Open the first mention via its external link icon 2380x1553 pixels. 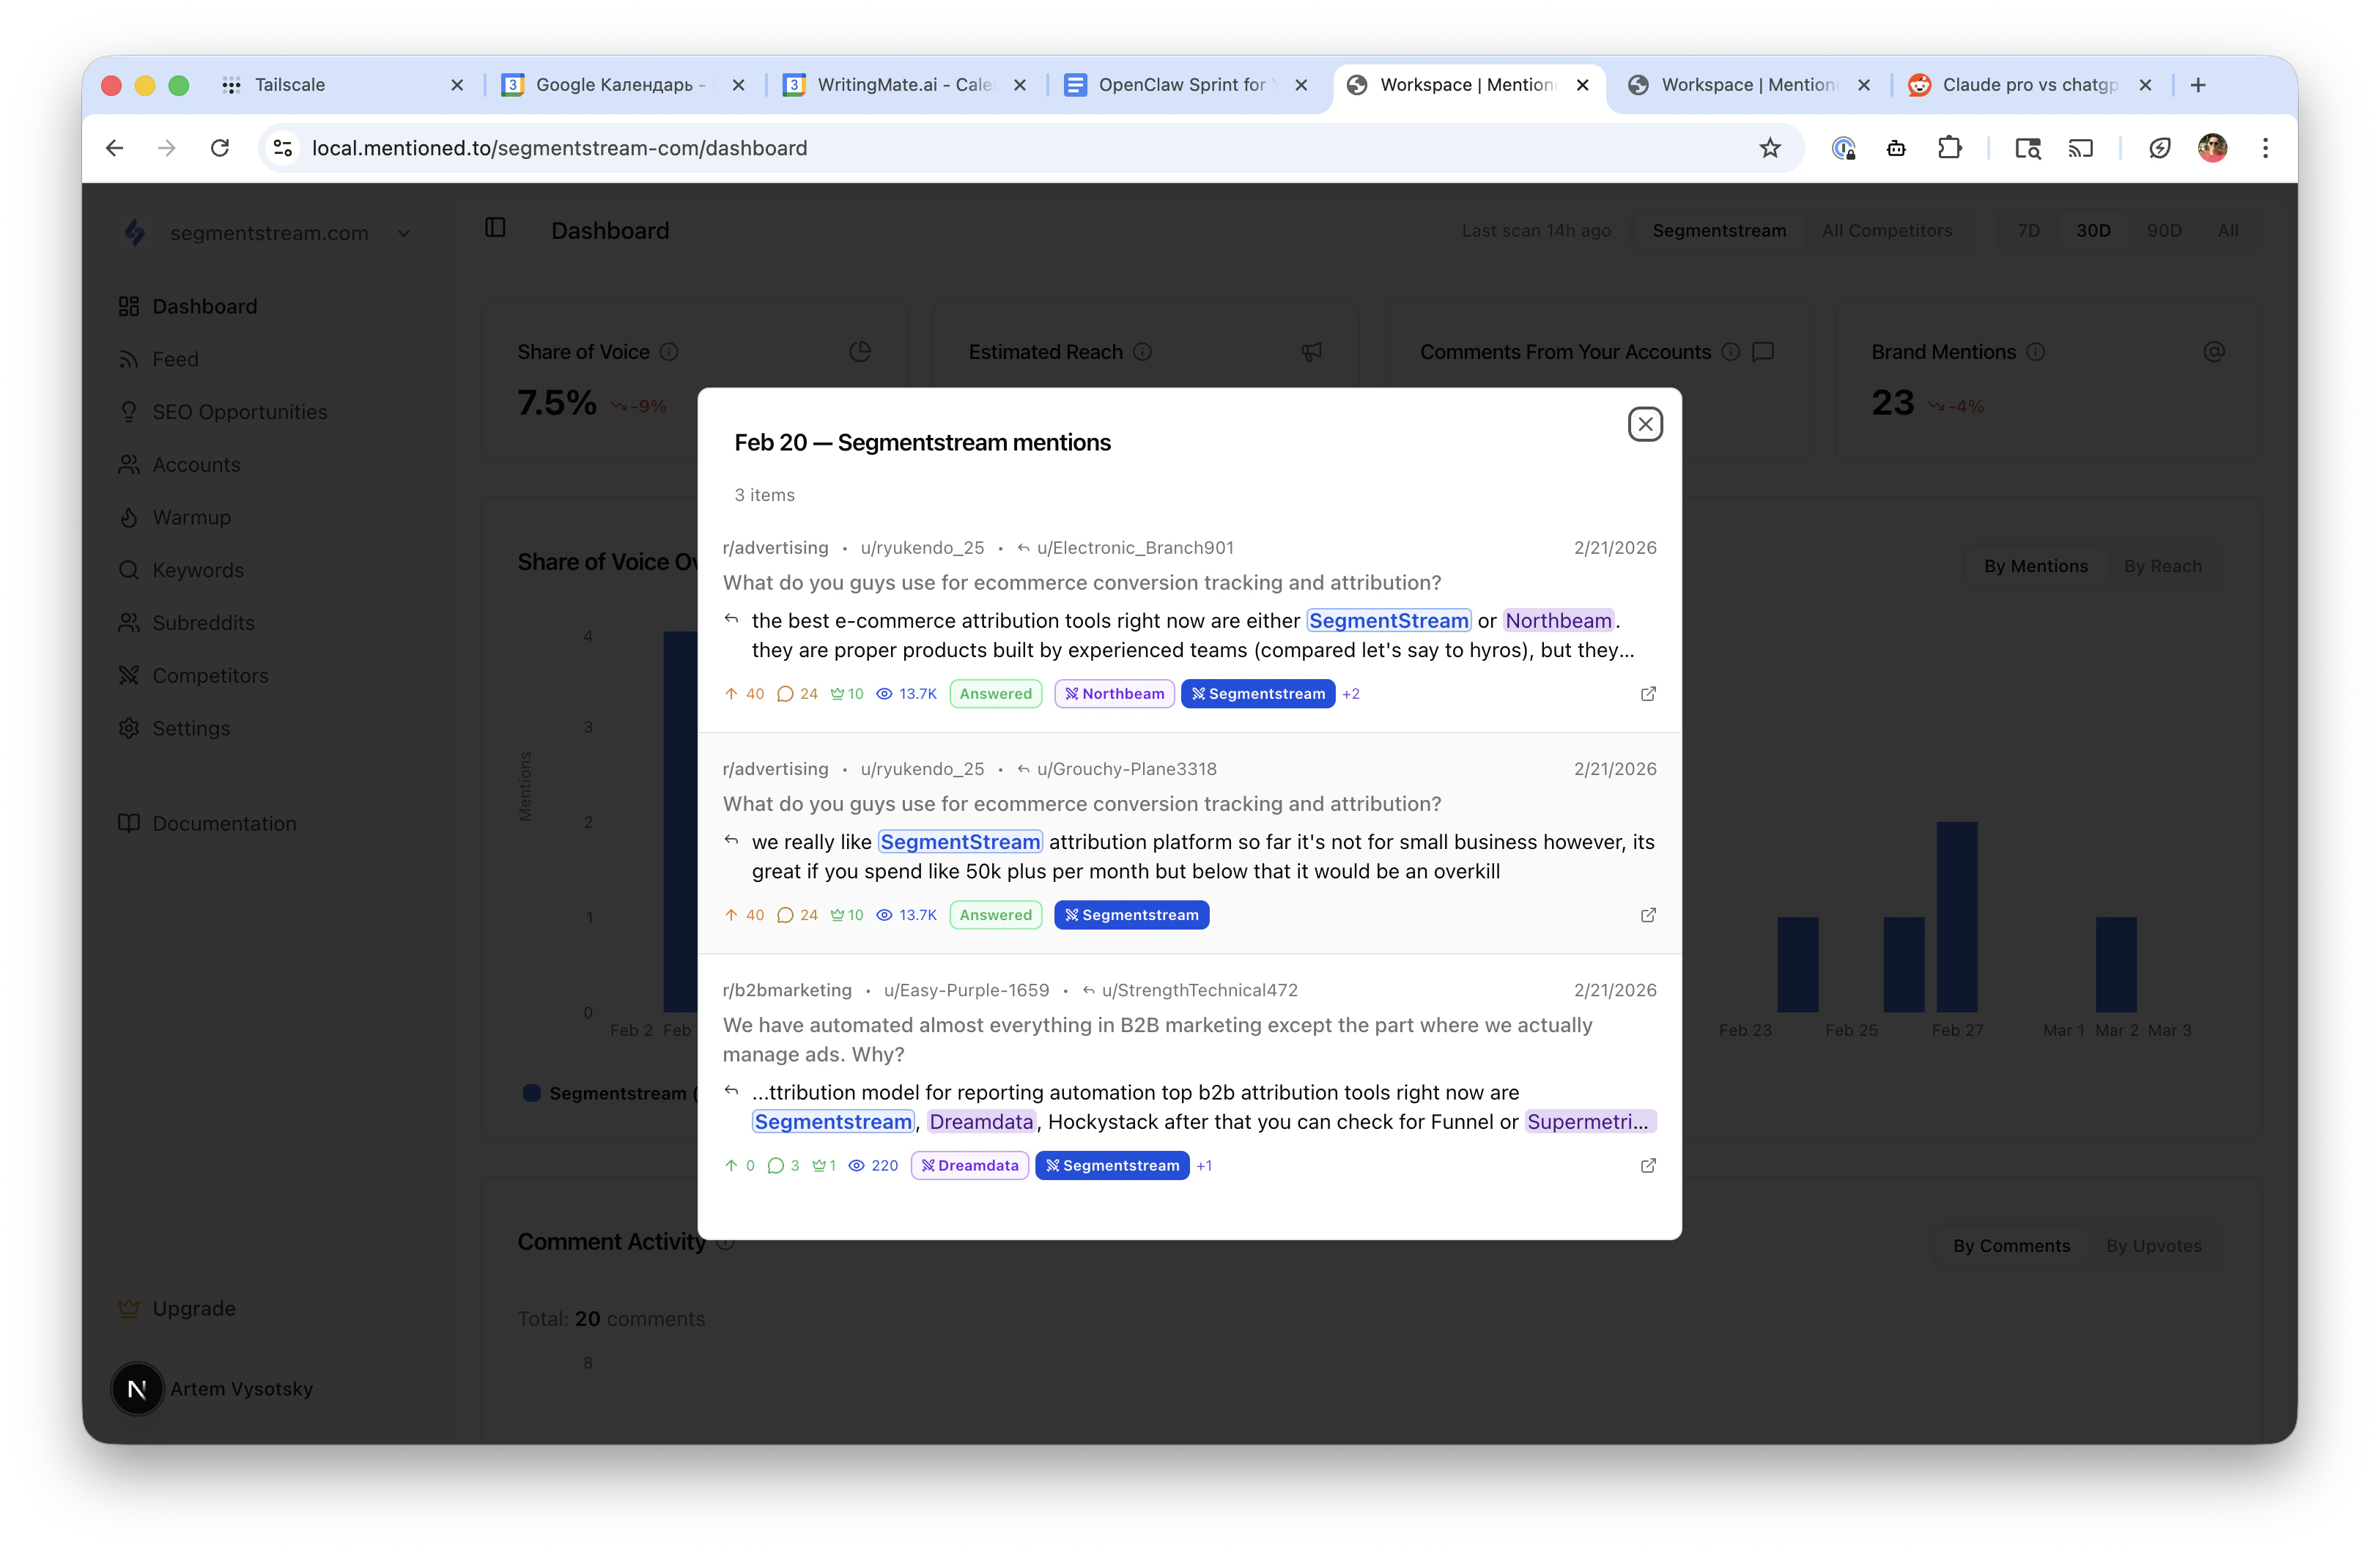point(1647,693)
